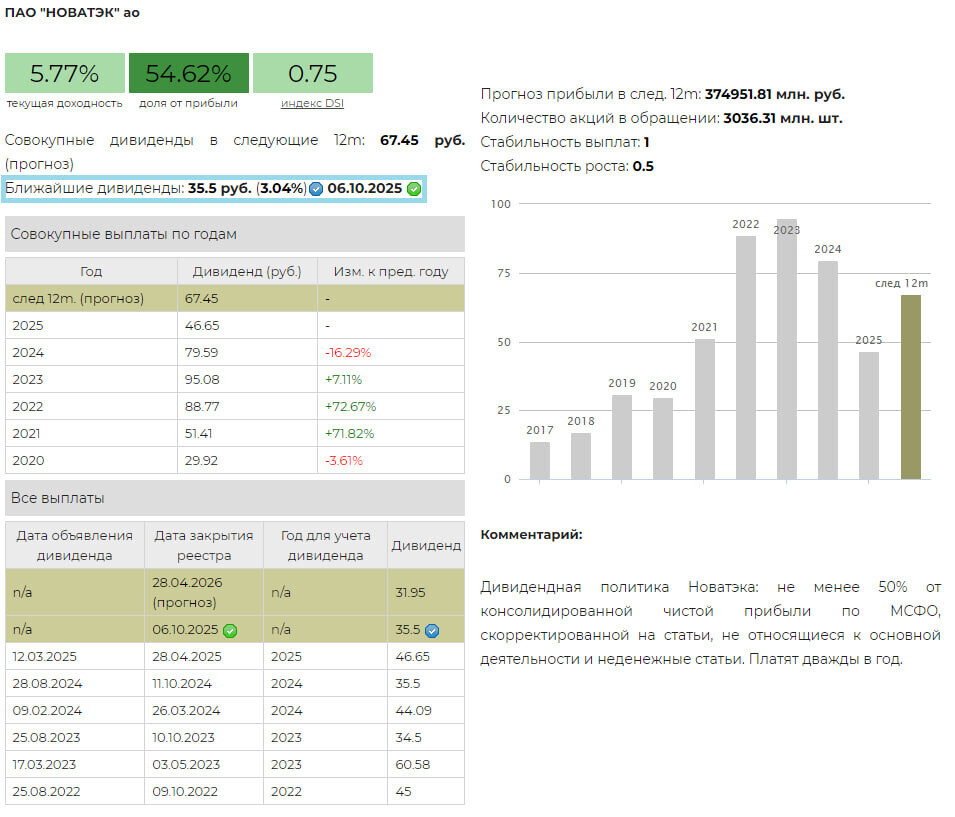Collapse the Все выплаты section header
The width and height of the screenshot is (955, 817).
[x=234, y=498]
